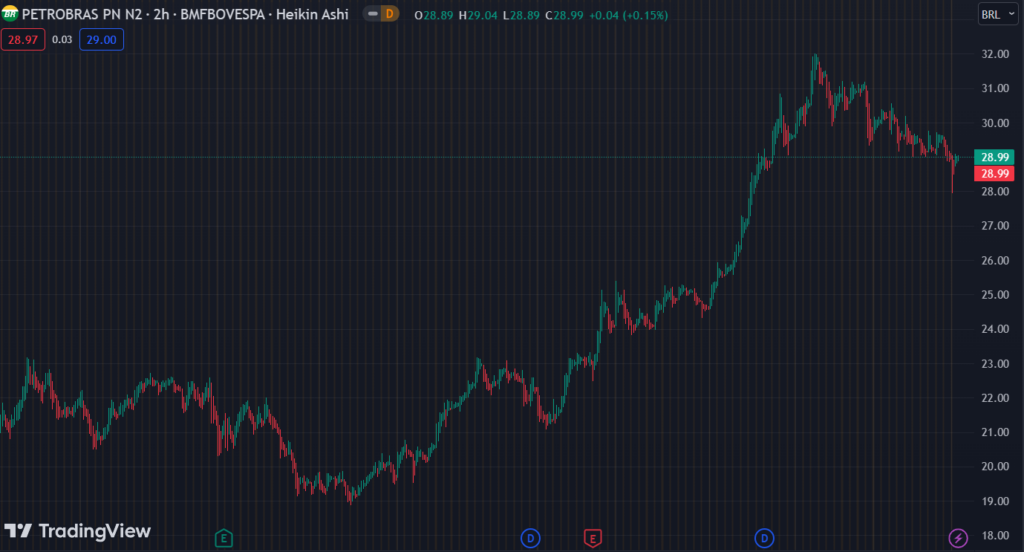This screenshot has width=1024, height=552.
Task: Open the BRL currency dropdown
Action: 998,14
